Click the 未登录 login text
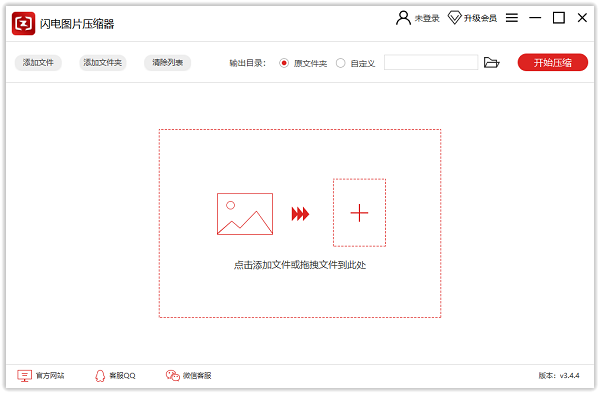Viewport: 600px width, 394px height. 427,18
